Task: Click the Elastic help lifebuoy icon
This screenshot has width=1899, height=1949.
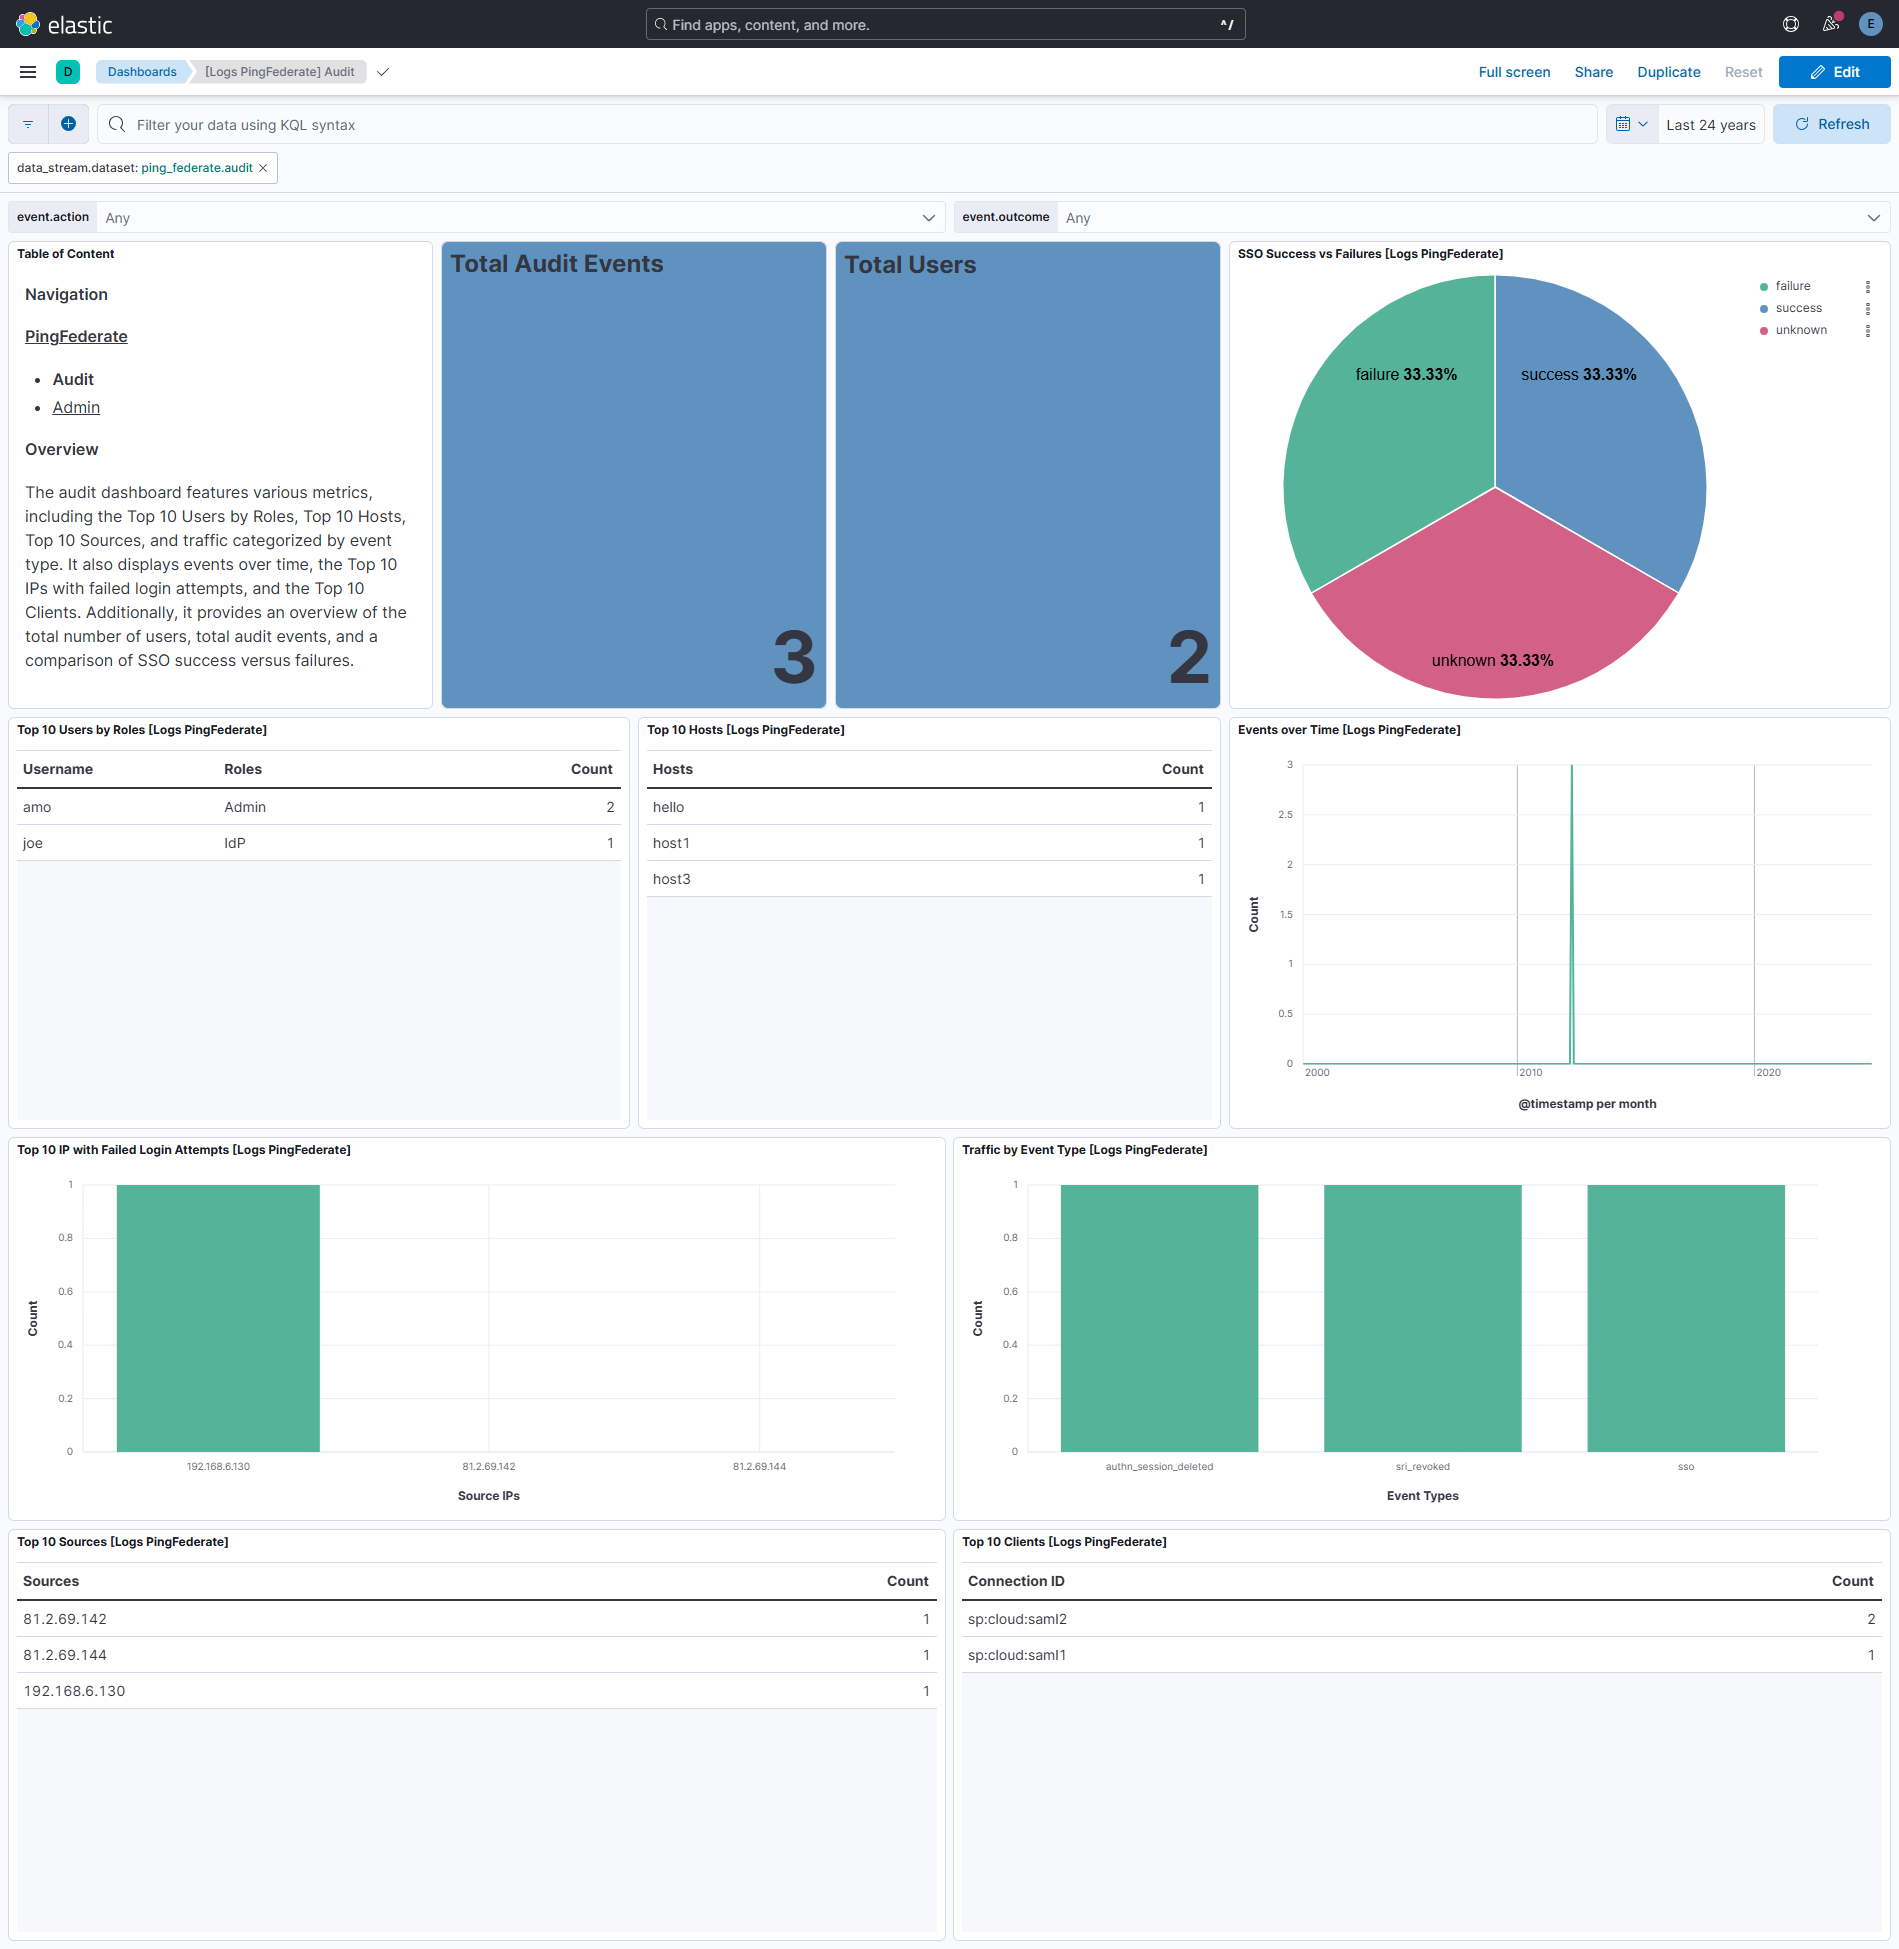Action: click(x=1789, y=24)
